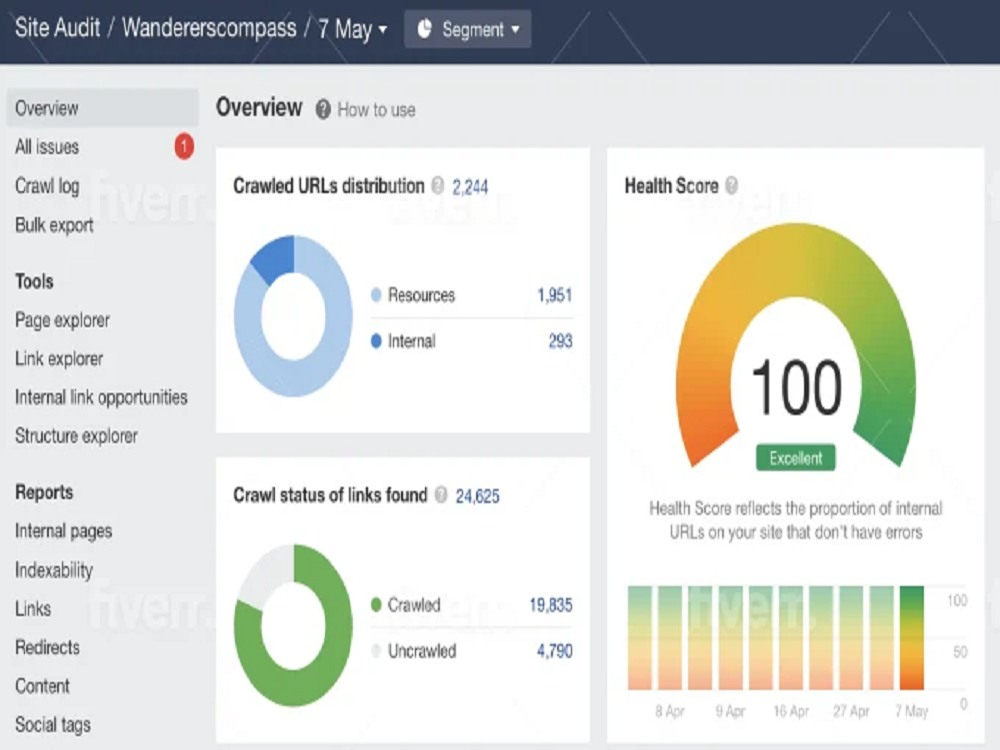Open the Indexability report
Image resolution: width=1000 pixels, height=750 pixels.
54,570
